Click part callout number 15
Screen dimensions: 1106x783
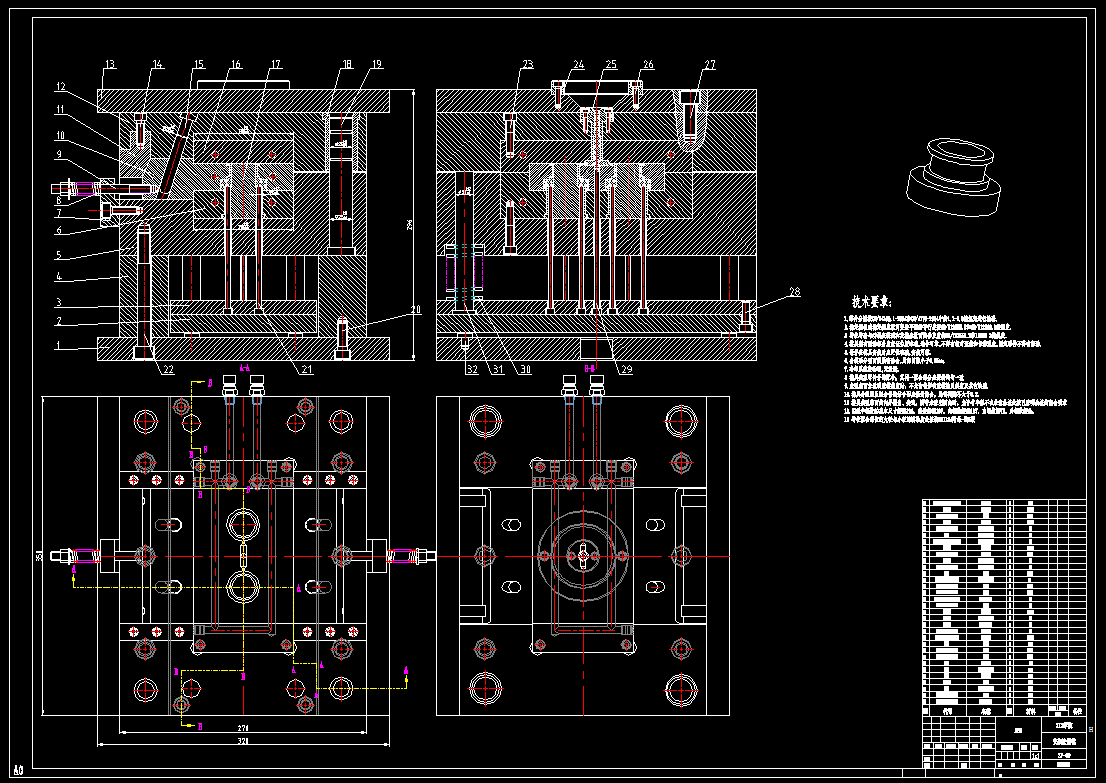(x=198, y=64)
